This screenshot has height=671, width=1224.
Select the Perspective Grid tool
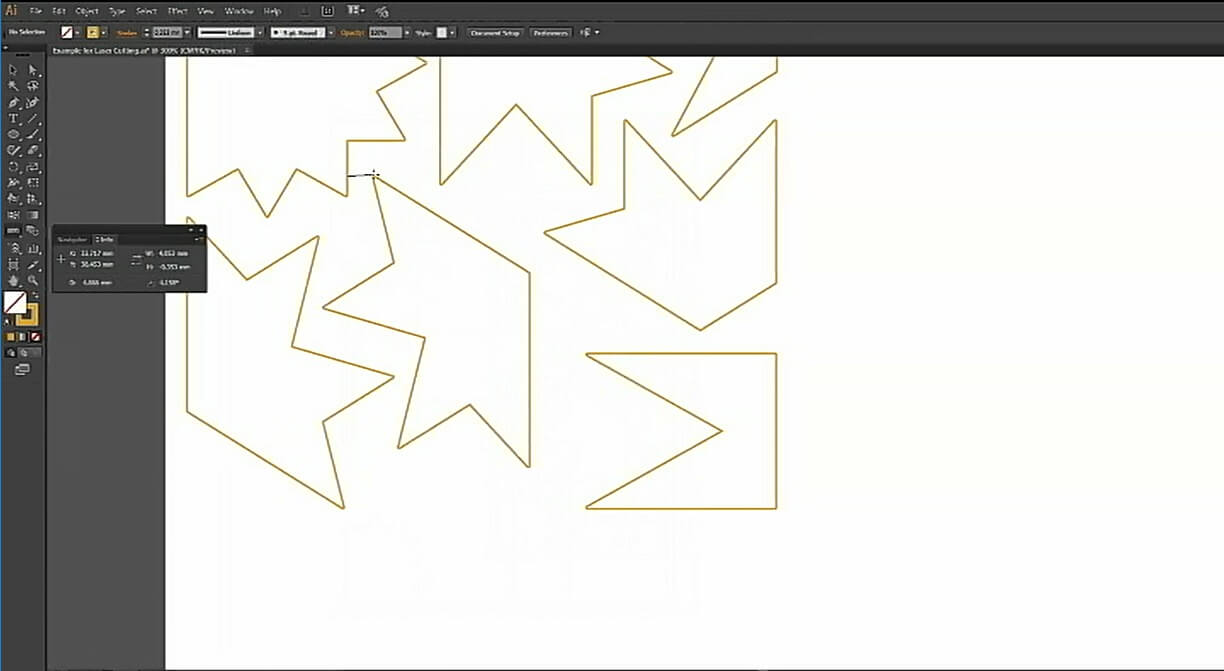coord(33,198)
